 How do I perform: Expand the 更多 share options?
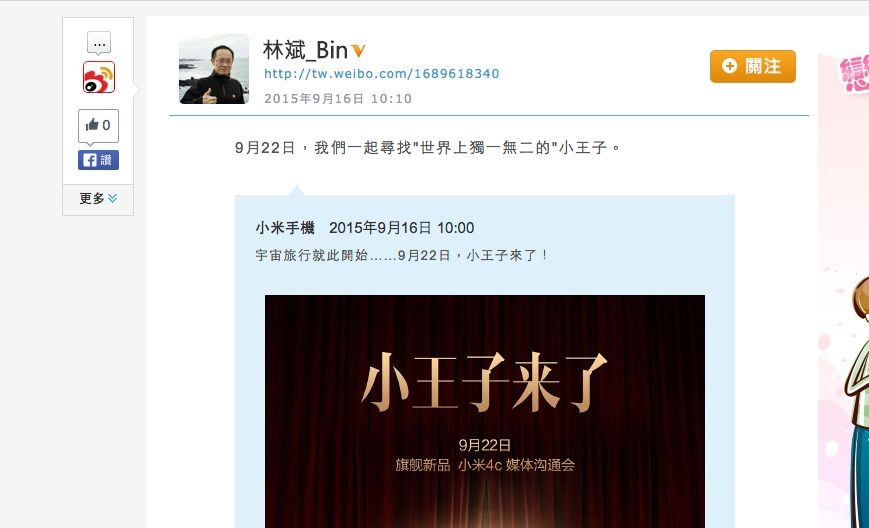[98, 198]
